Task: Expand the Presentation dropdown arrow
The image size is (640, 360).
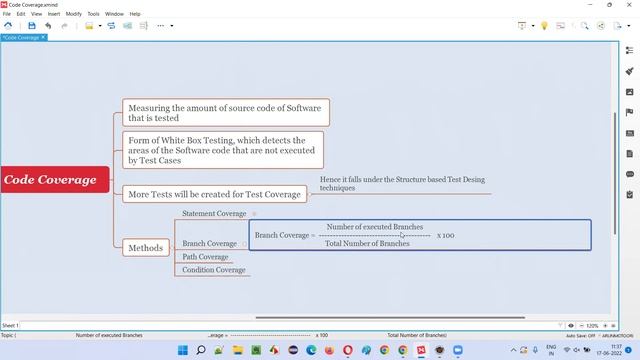Action: 533,26
